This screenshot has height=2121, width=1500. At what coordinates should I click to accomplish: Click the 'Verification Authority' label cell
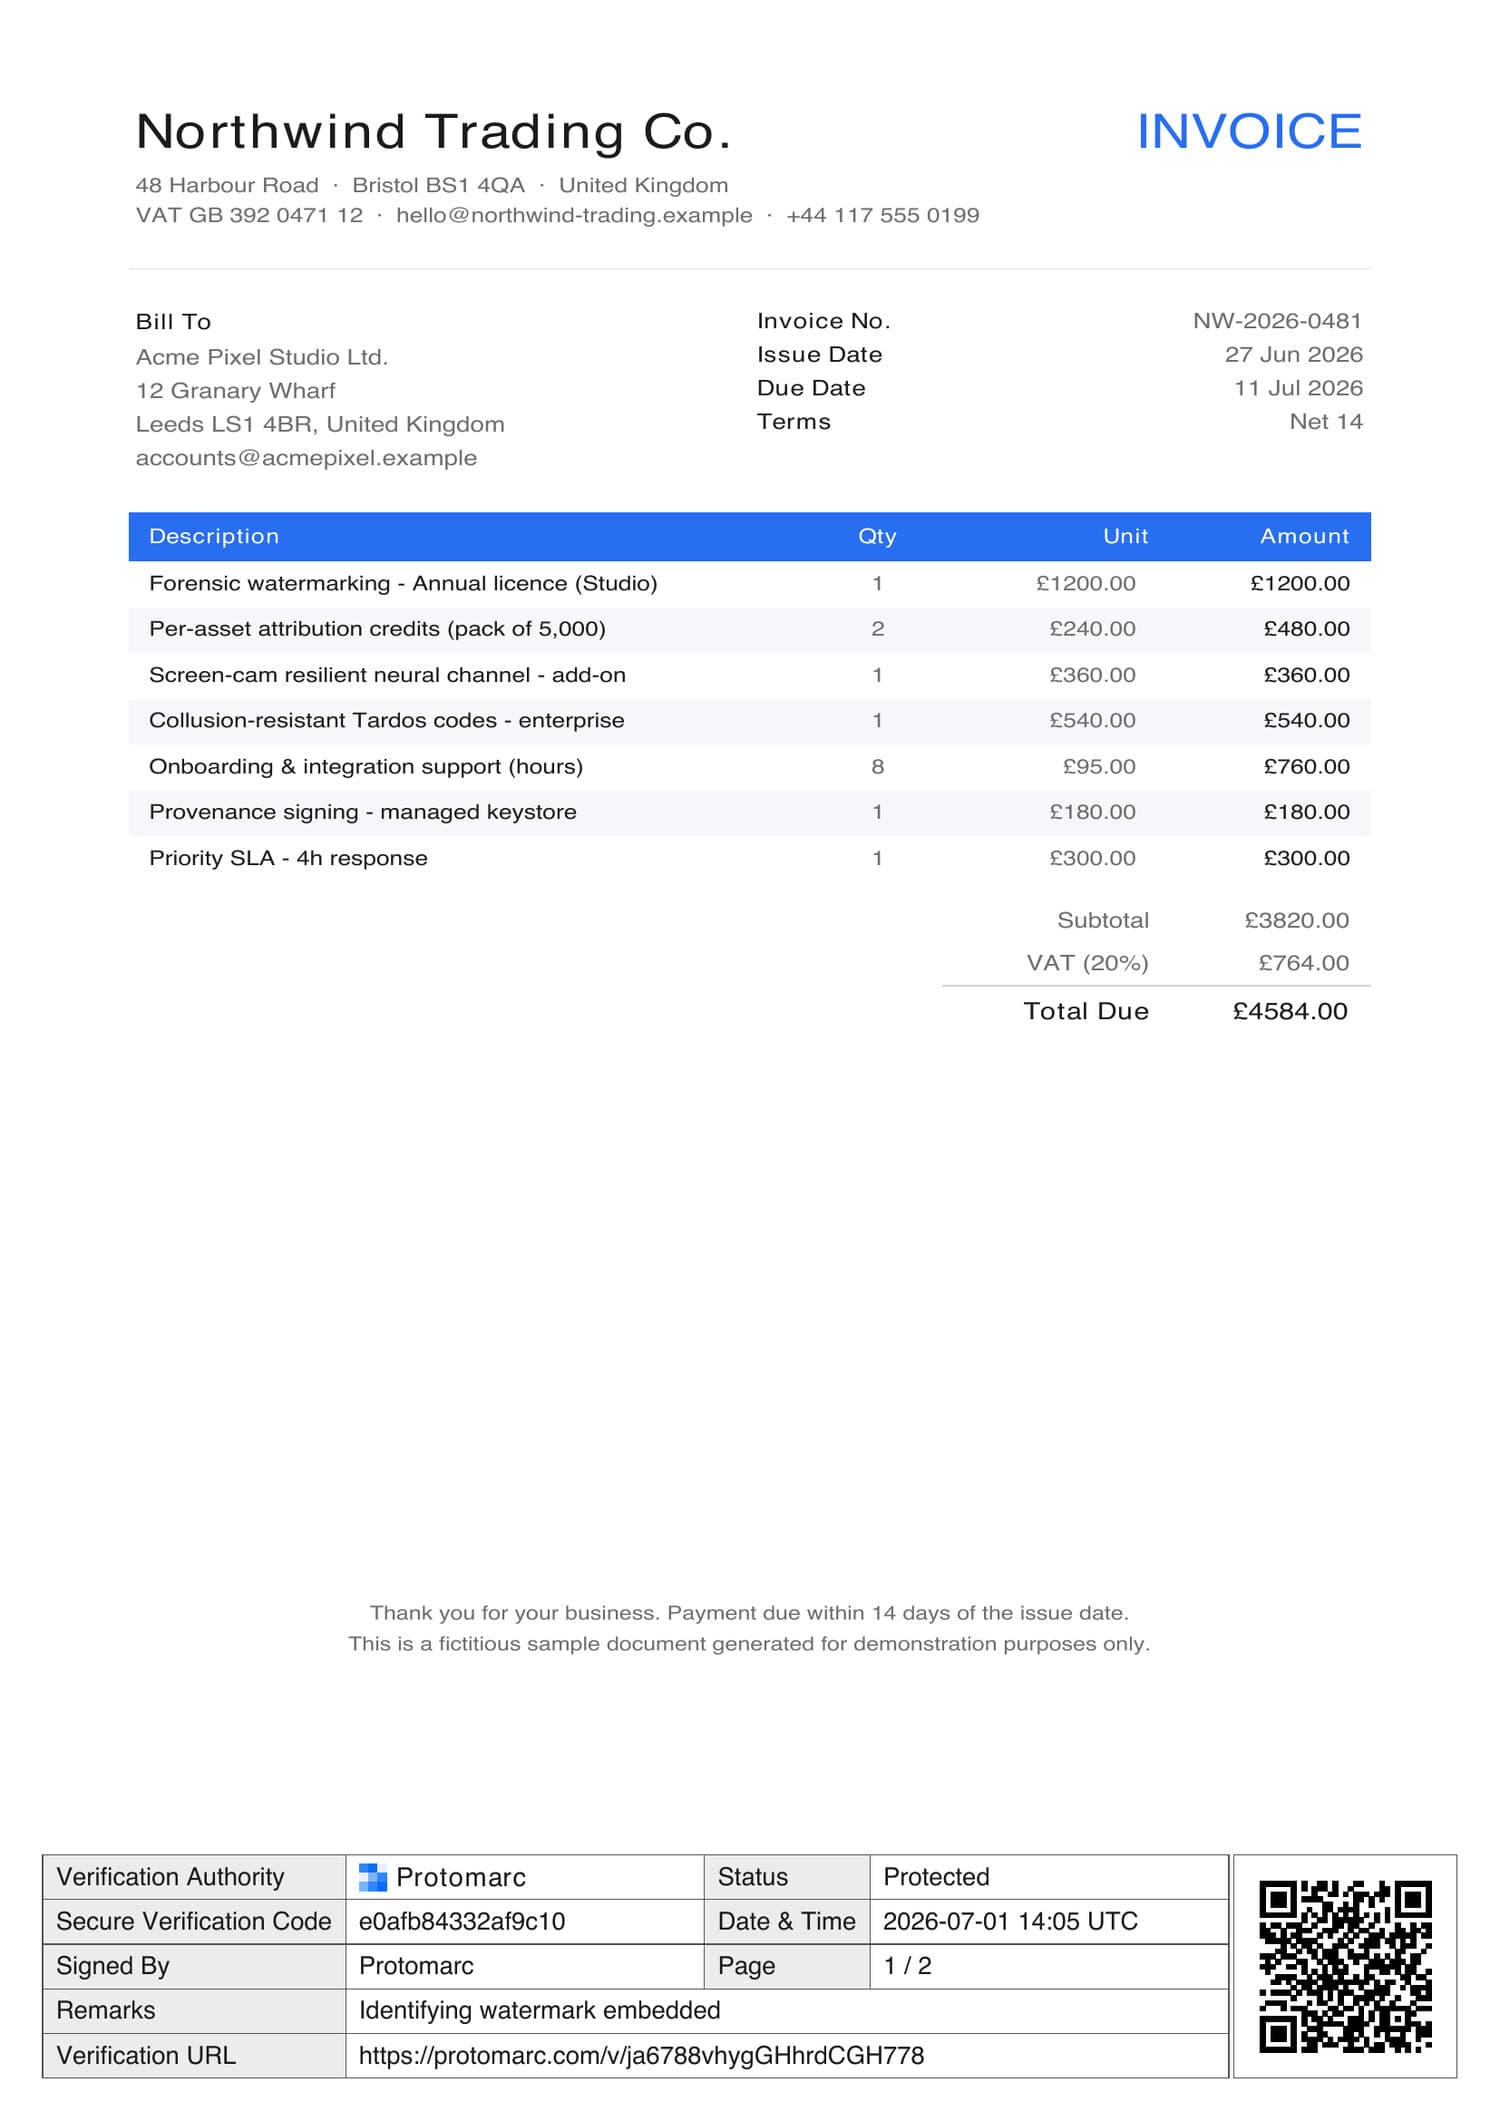tap(194, 1877)
